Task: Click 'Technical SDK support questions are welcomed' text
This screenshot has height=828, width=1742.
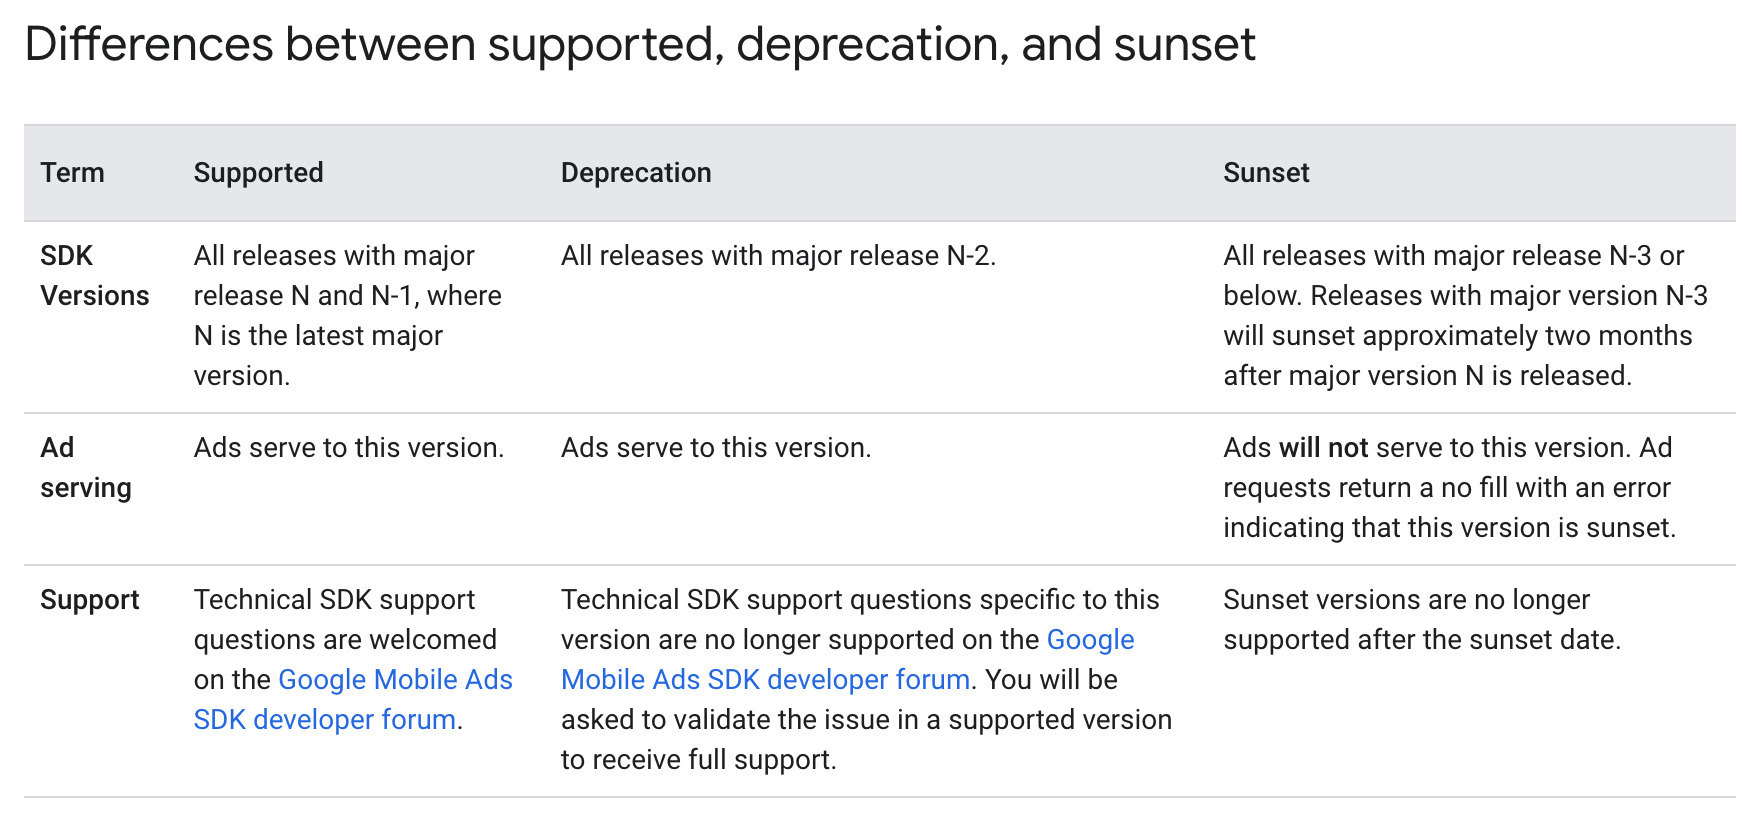Action: point(345,620)
